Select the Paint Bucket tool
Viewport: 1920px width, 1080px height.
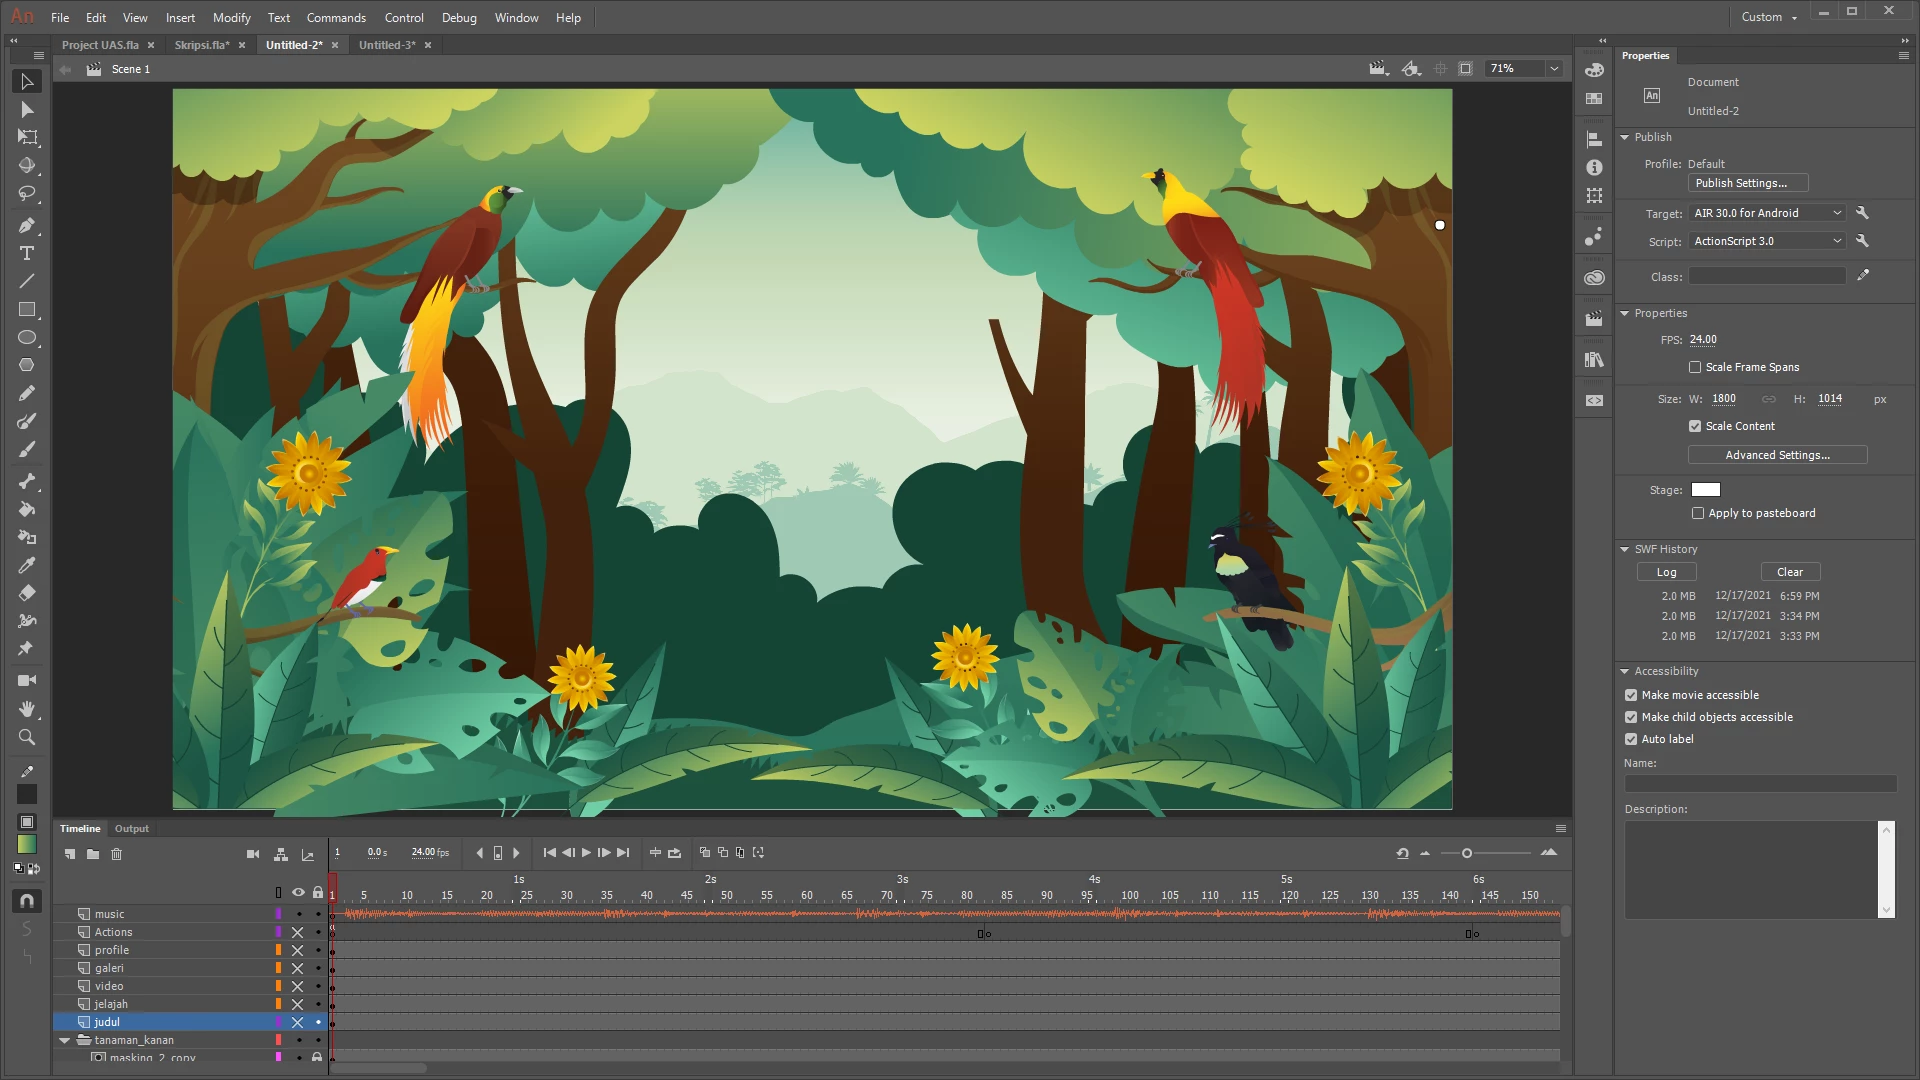(27, 509)
